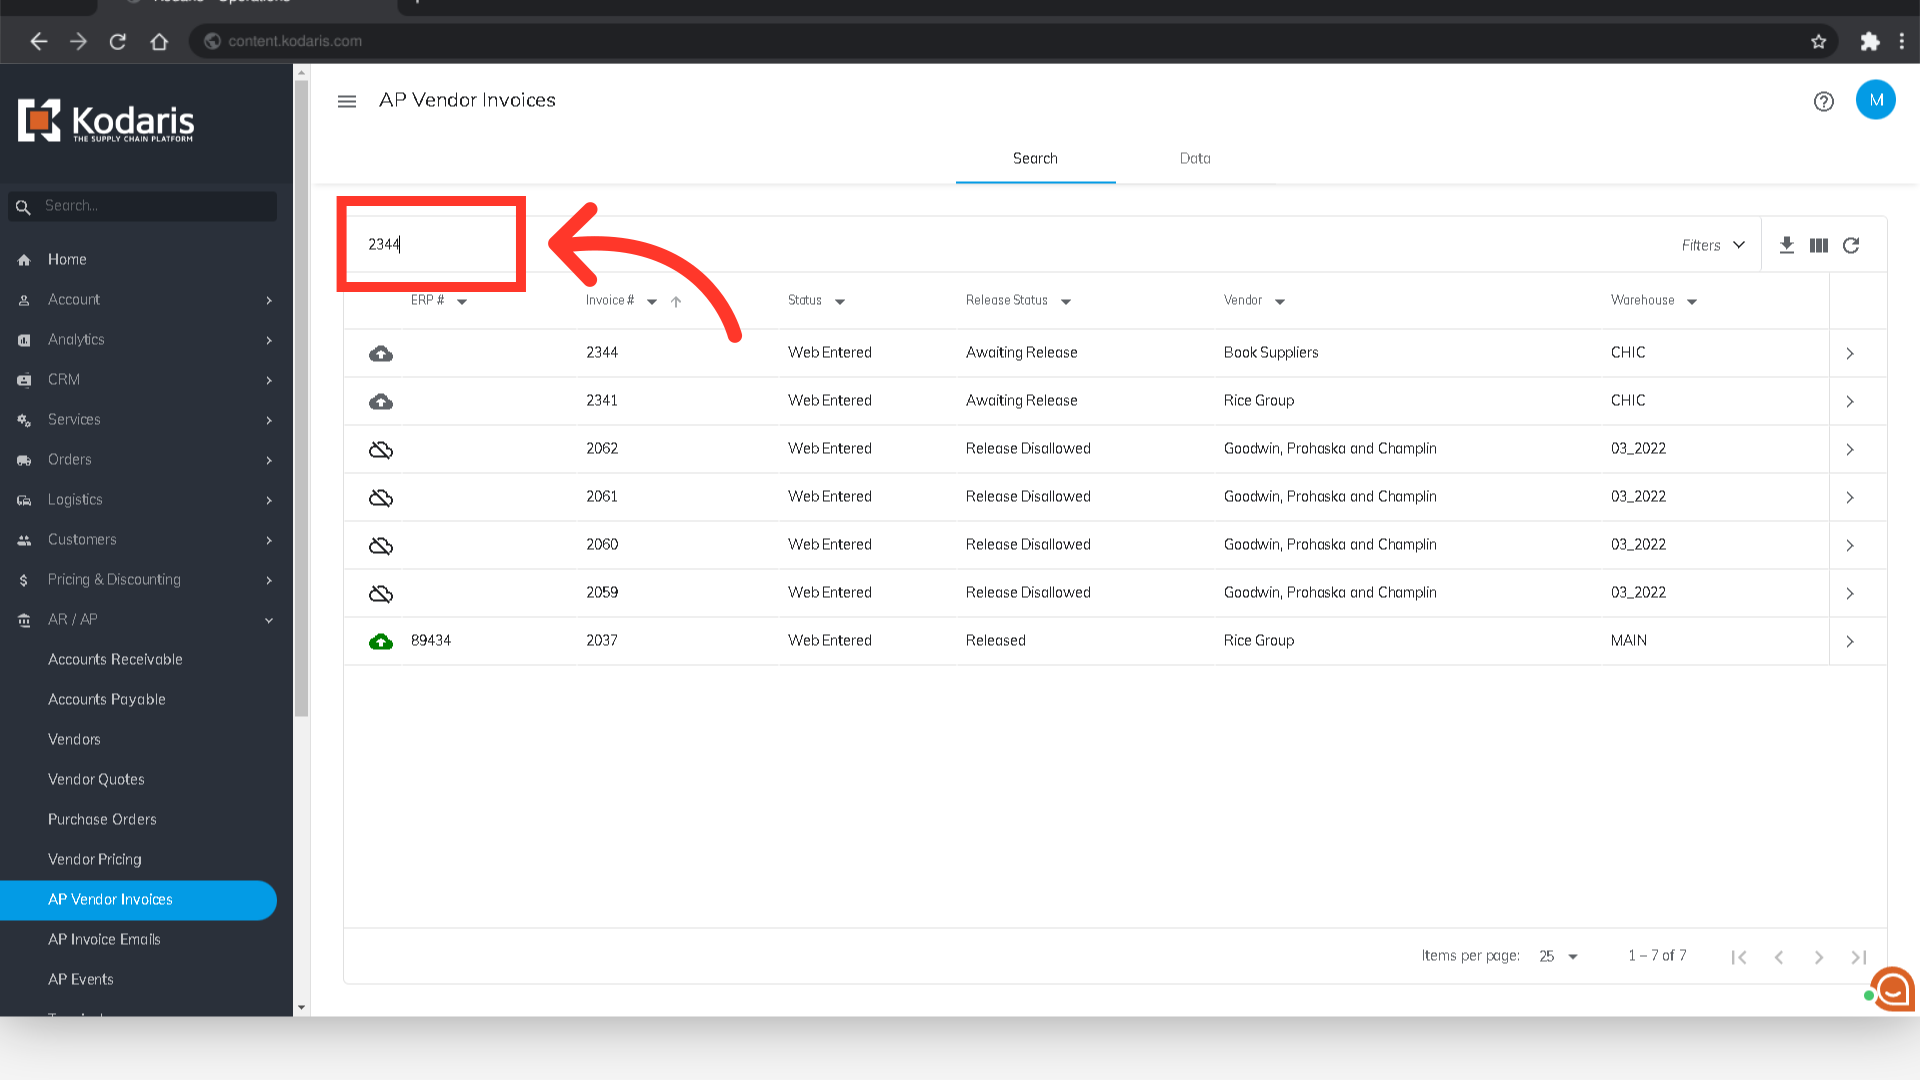Click the download export icon

[x=1787, y=245]
